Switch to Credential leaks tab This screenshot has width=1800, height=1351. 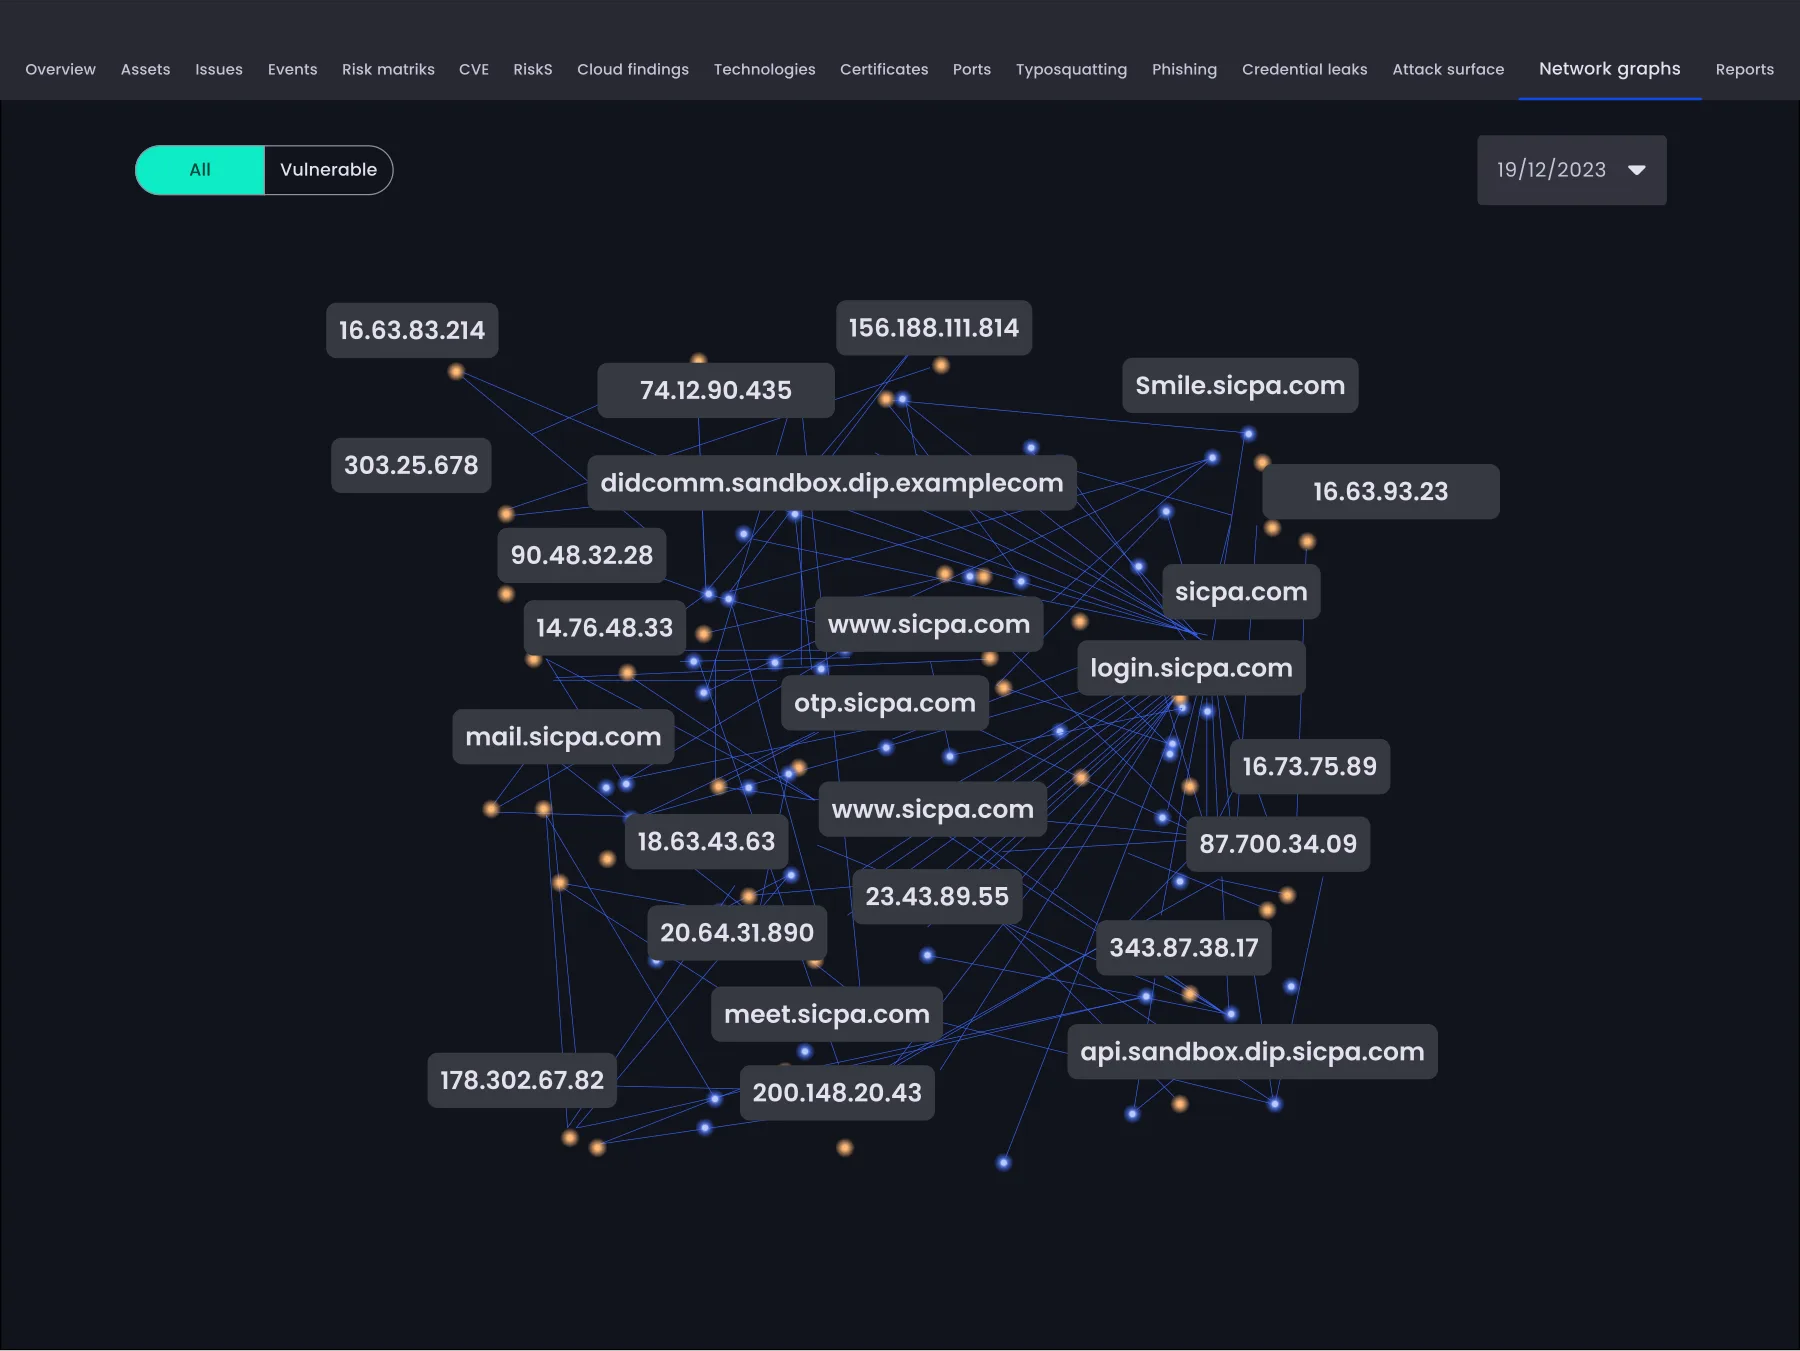pos(1304,69)
